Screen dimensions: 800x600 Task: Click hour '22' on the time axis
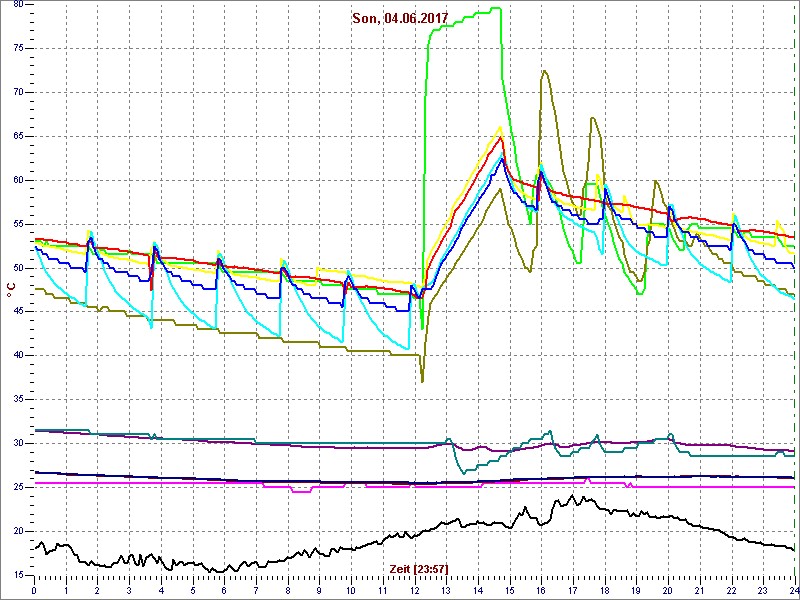pos(731,590)
